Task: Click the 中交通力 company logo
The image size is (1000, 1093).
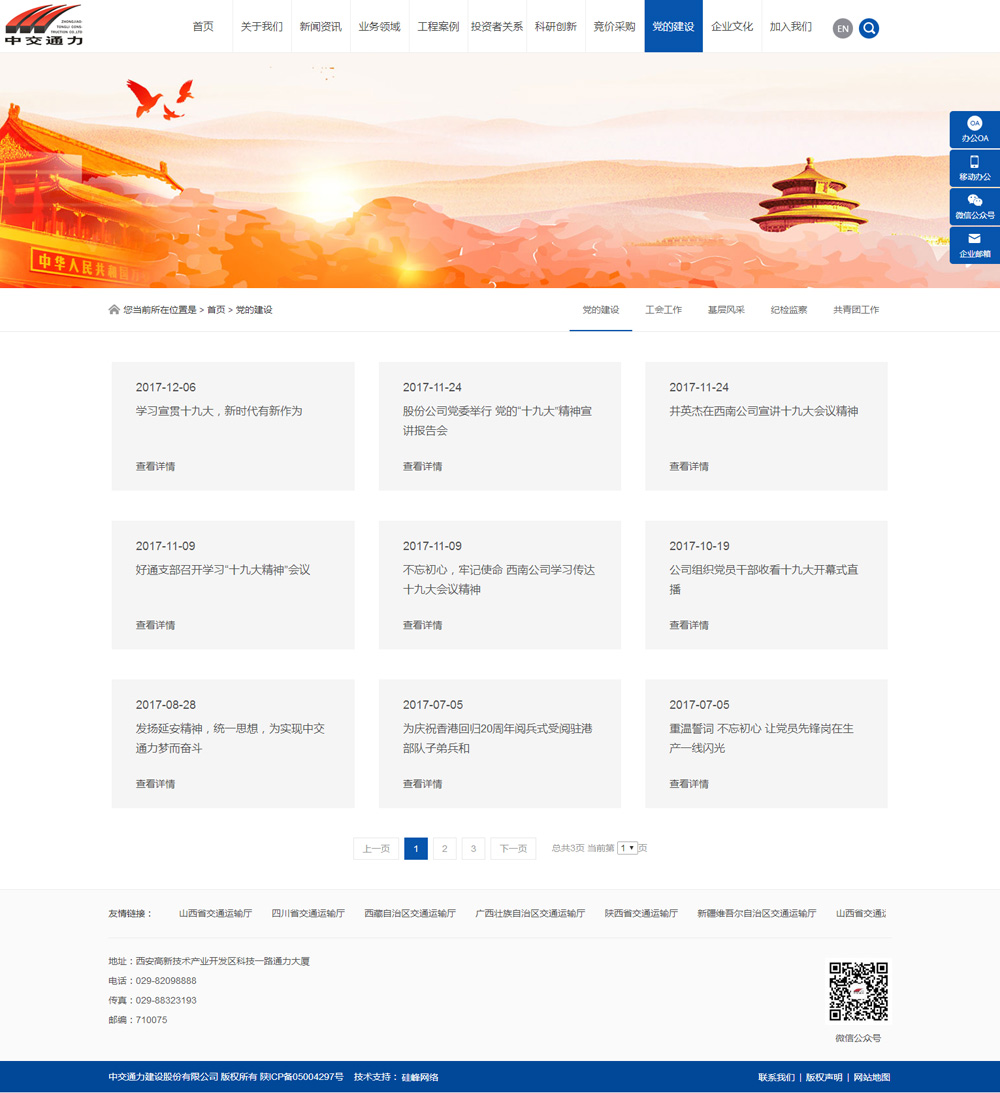Action: (43, 25)
